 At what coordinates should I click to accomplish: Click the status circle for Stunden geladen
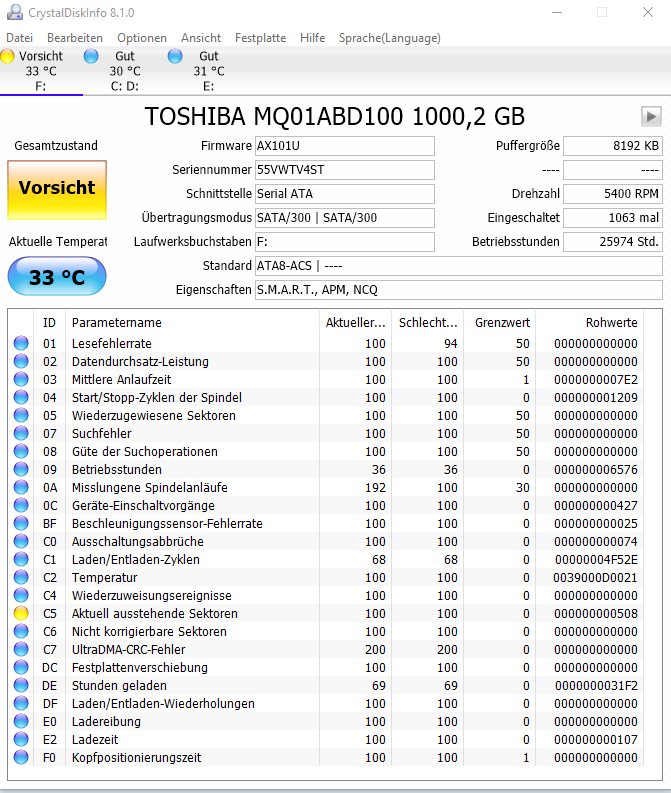click(21, 685)
